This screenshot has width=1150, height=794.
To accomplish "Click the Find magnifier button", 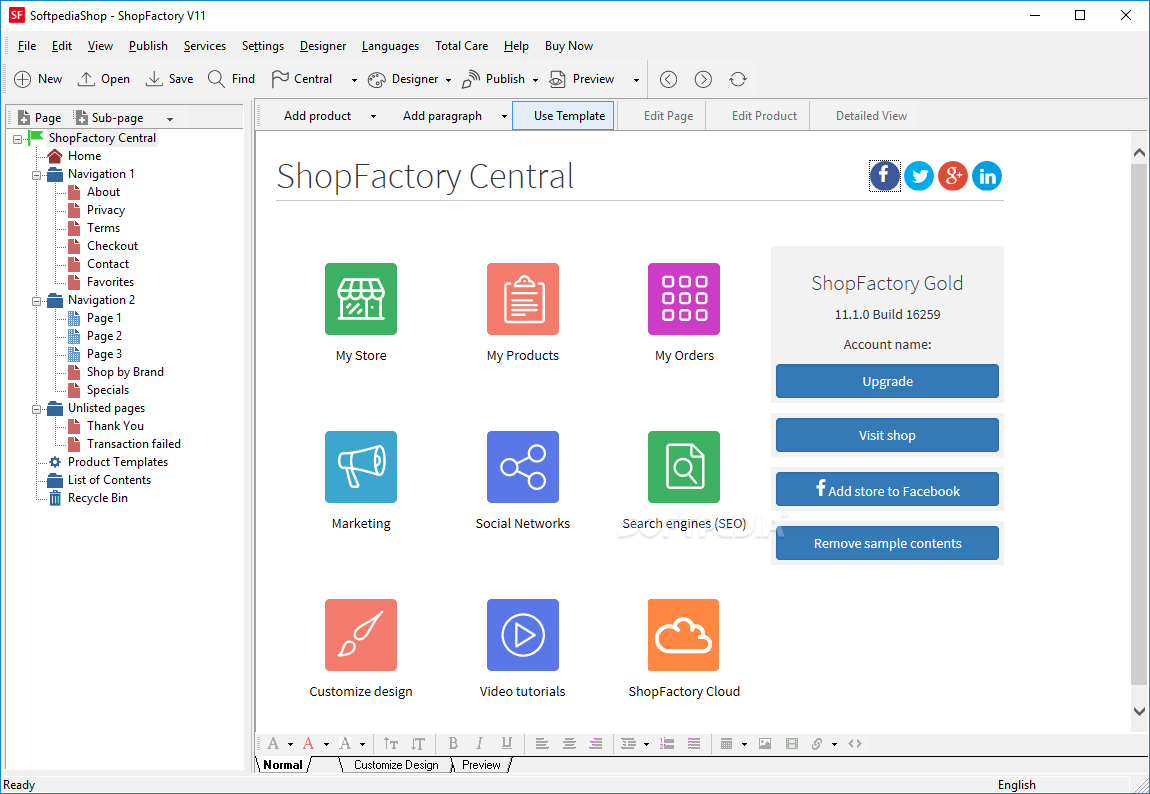I will 231,79.
